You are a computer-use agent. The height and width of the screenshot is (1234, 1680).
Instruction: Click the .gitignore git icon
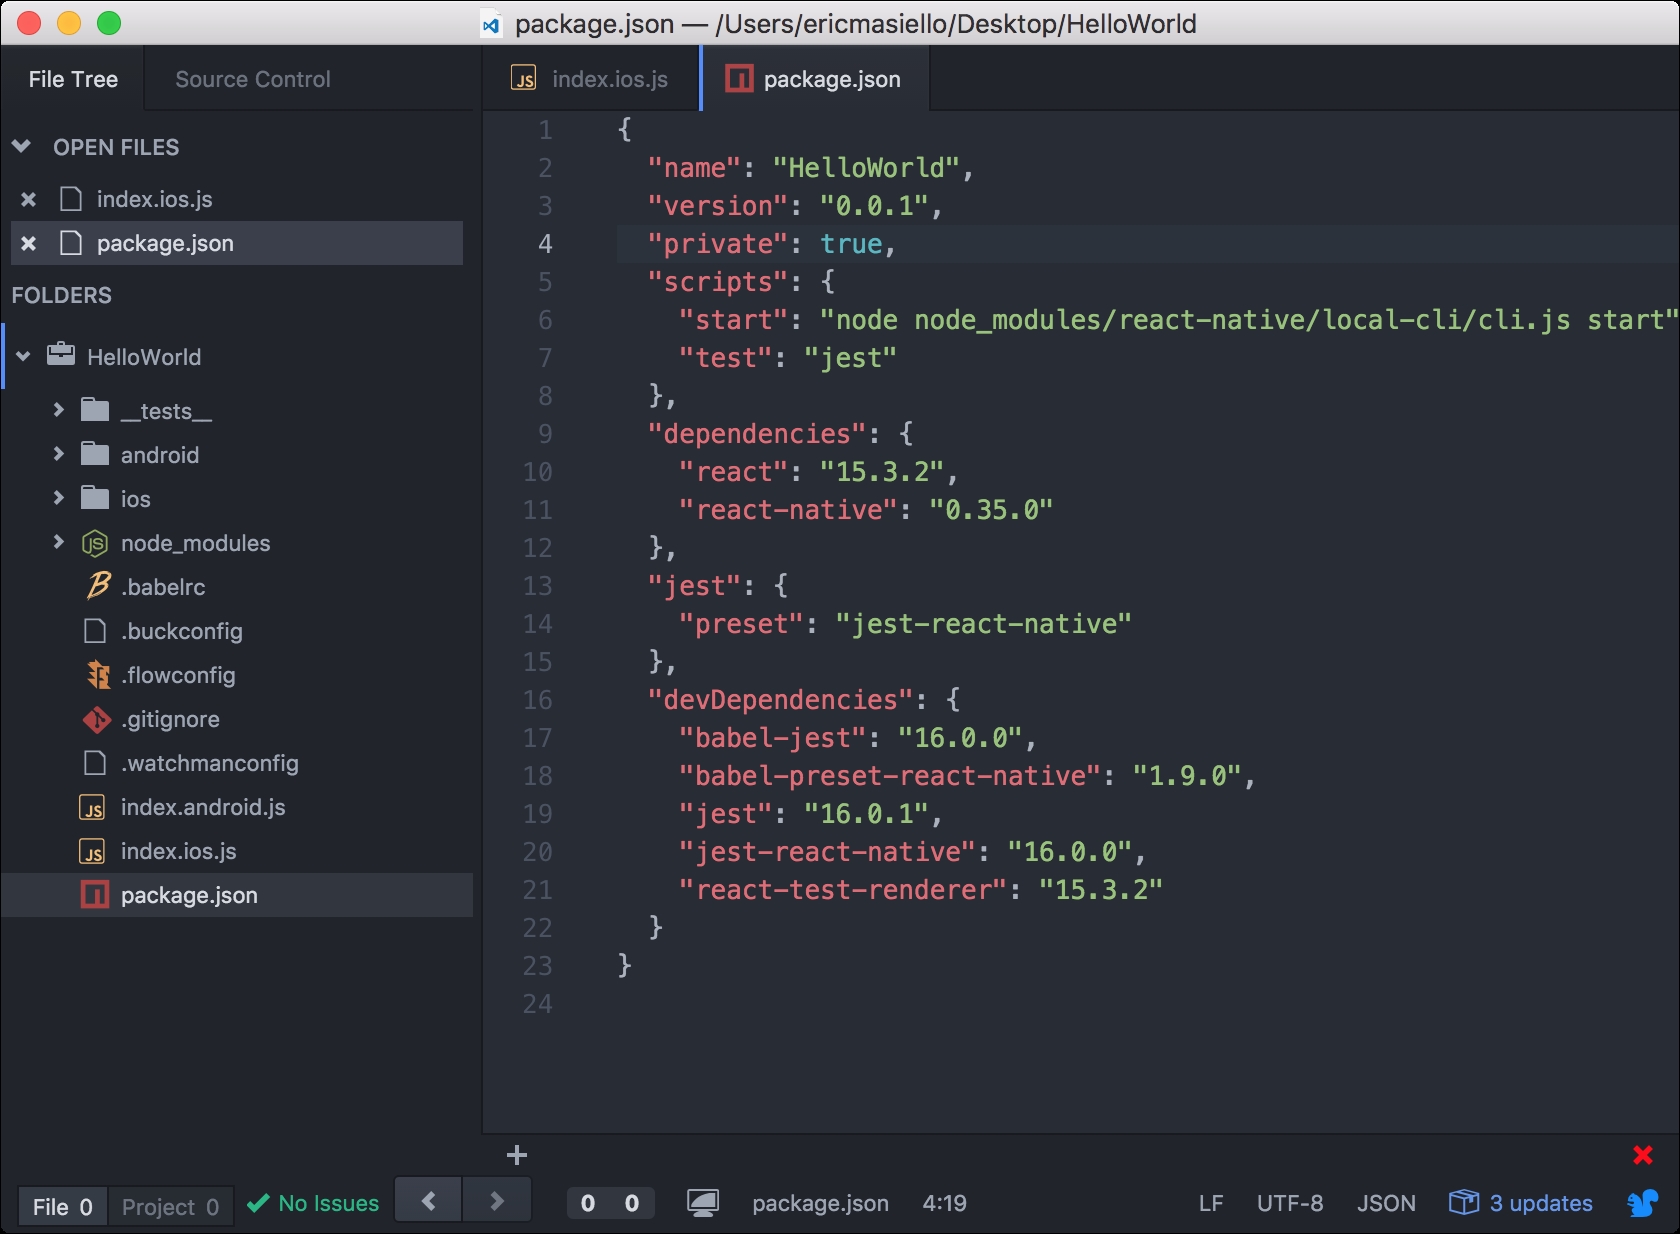click(x=97, y=719)
